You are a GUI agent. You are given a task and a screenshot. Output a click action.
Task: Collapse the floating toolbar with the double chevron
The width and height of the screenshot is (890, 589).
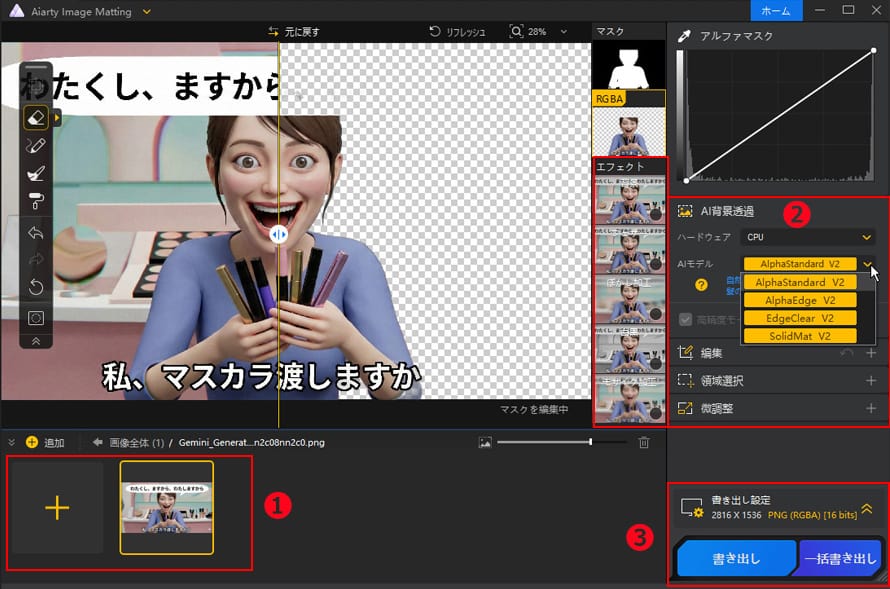point(36,340)
